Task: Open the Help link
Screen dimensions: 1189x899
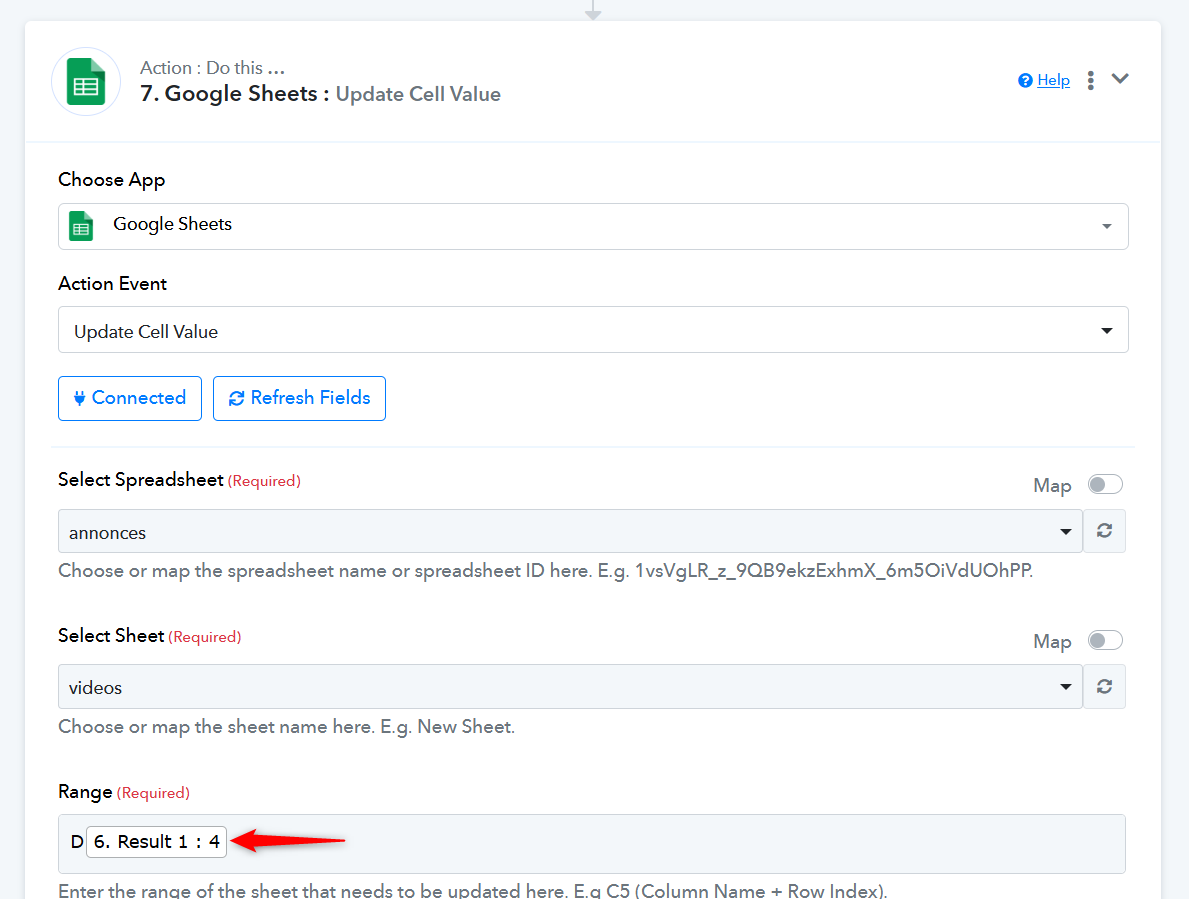Action: 1053,80
